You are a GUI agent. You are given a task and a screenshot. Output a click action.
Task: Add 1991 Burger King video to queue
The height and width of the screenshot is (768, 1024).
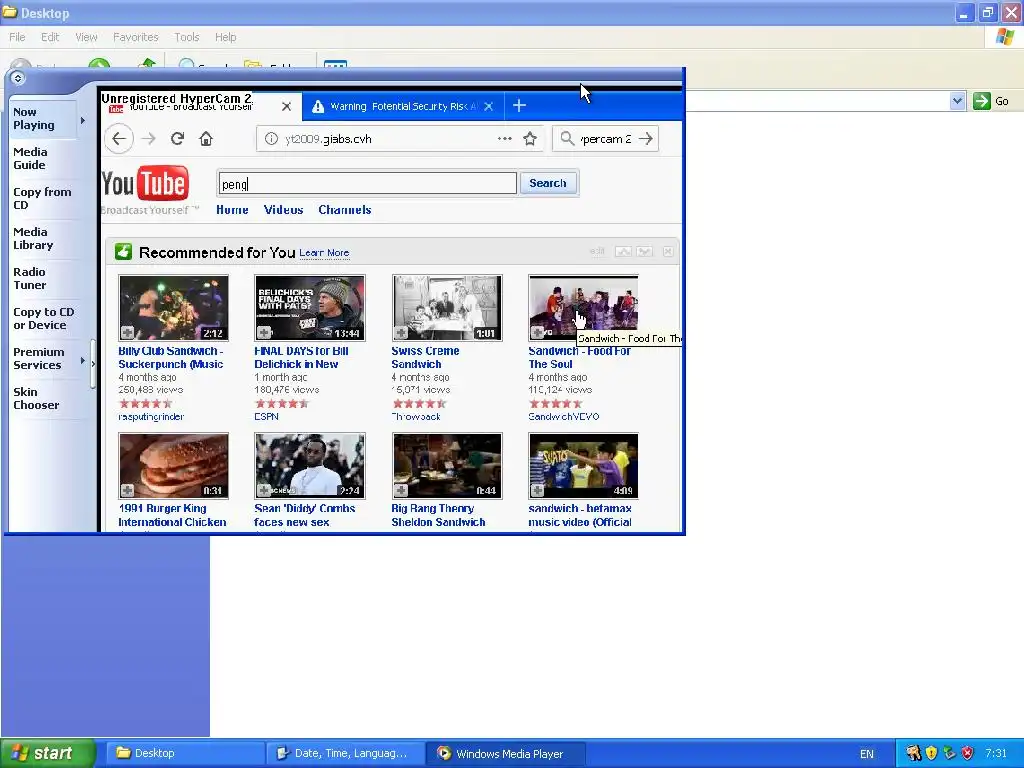[127, 490]
